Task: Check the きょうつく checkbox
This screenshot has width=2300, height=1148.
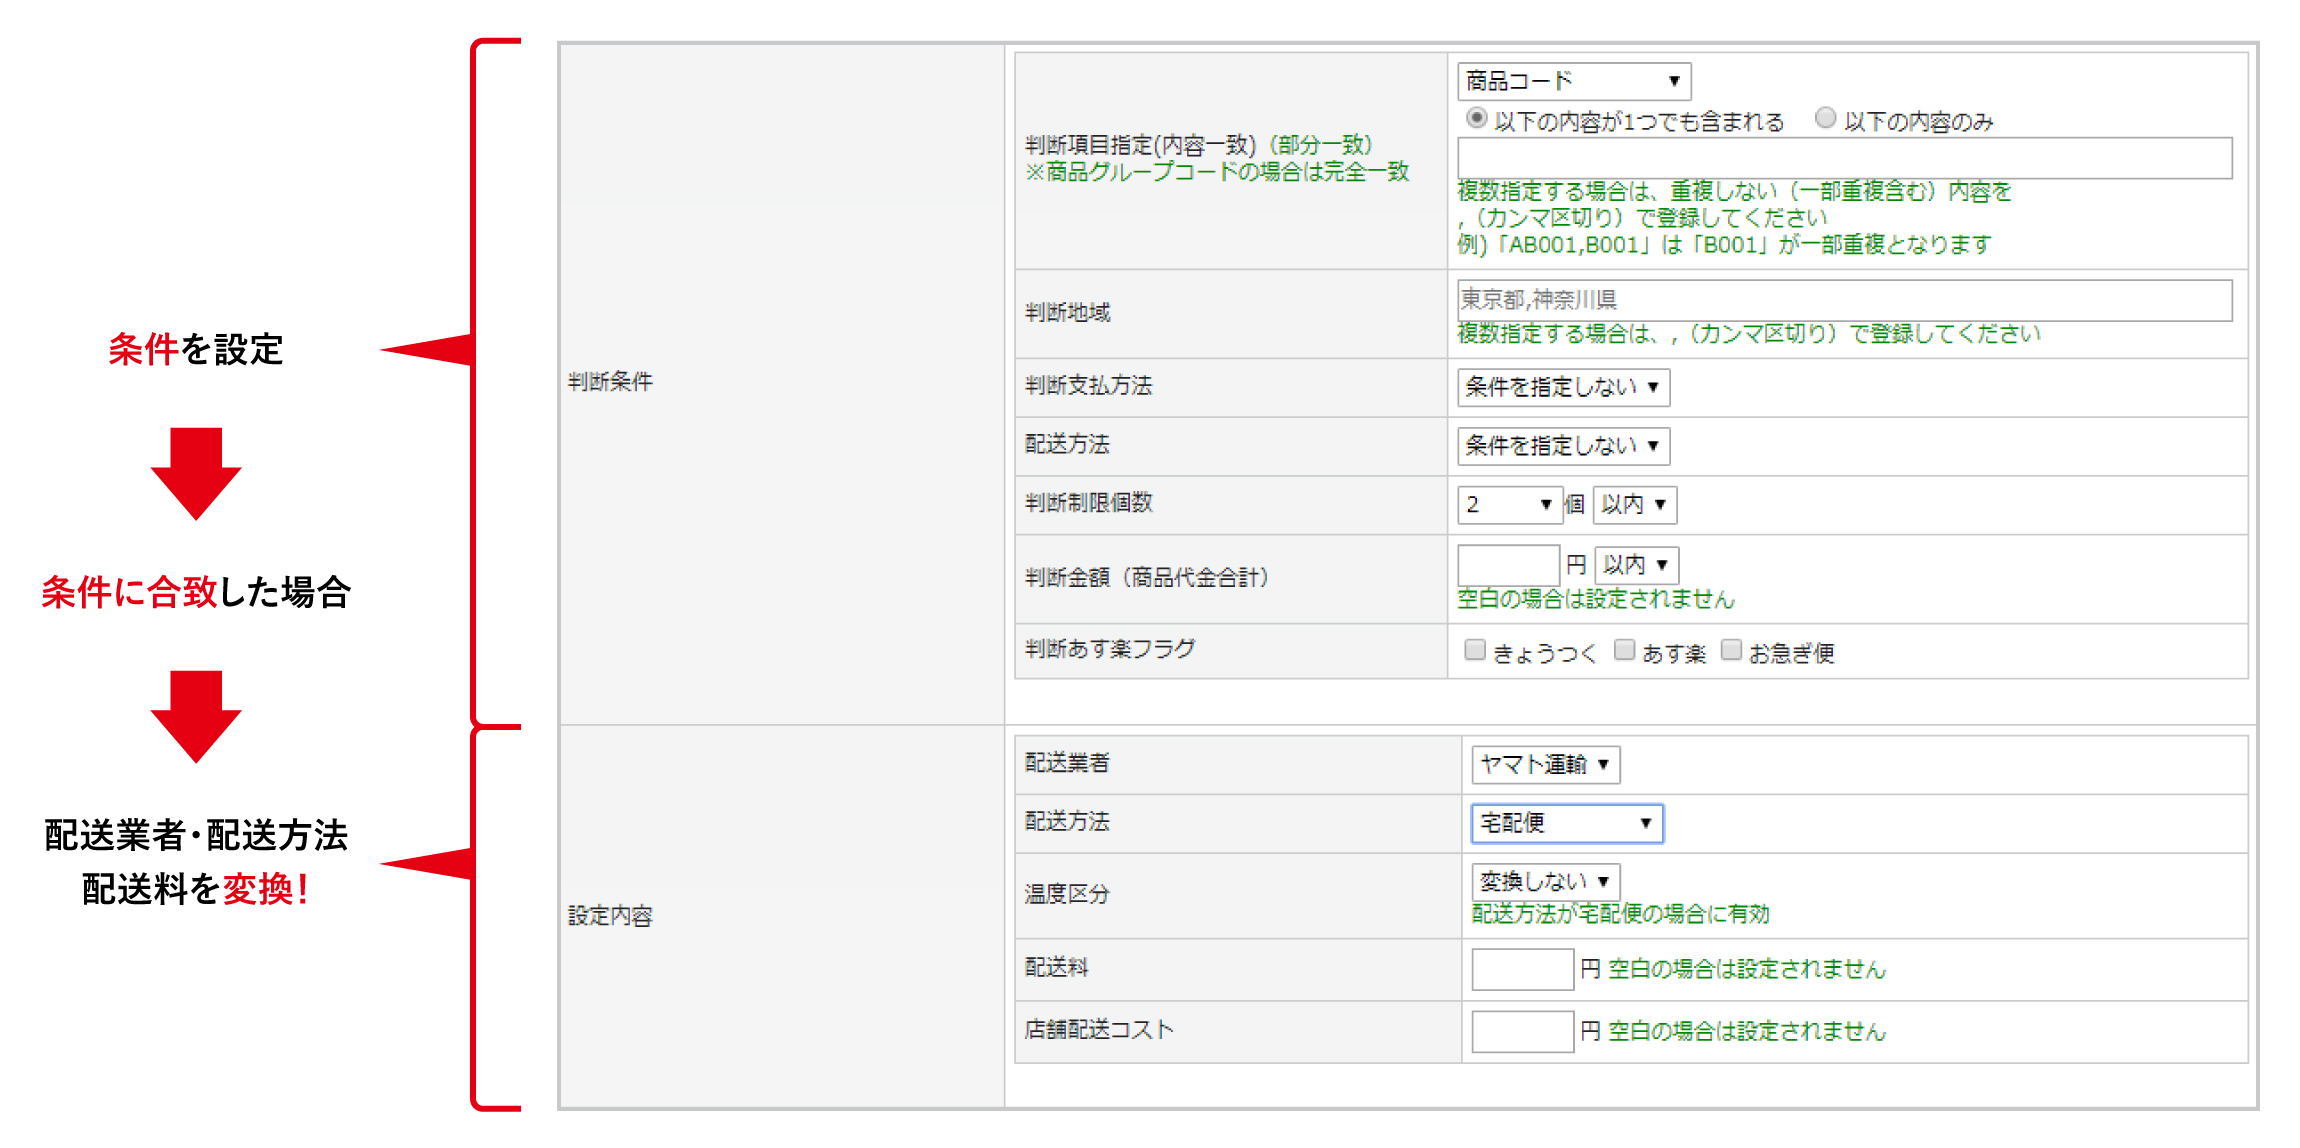Action: pos(1474,650)
